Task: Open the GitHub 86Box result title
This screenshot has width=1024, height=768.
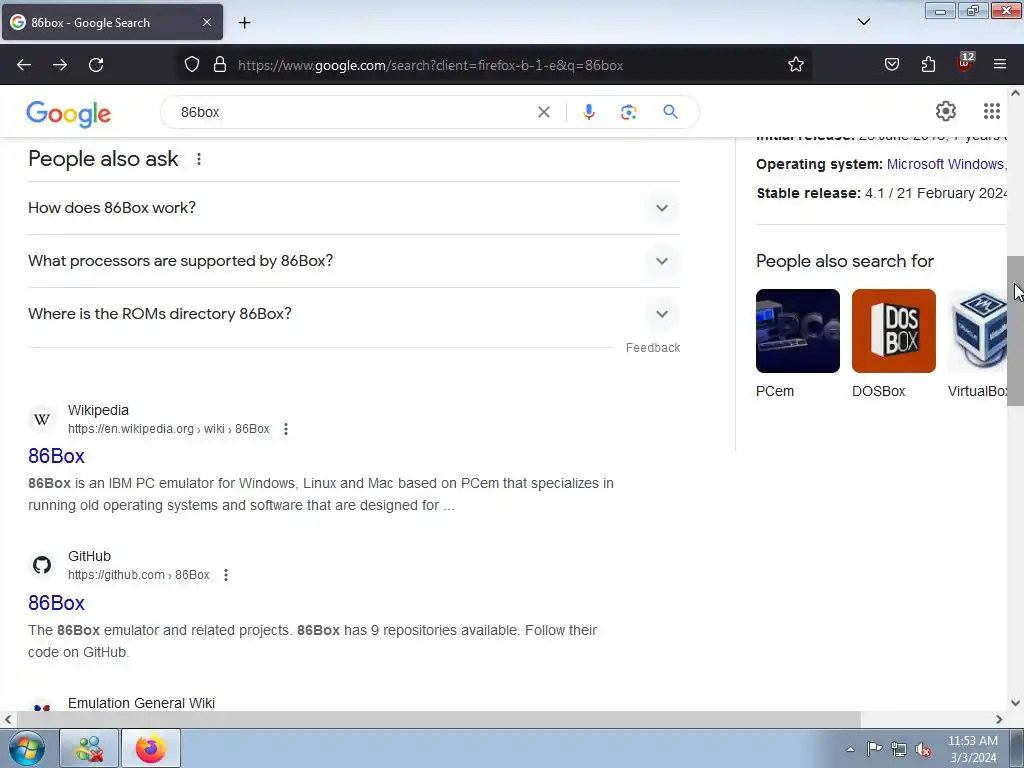Action: (56, 603)
